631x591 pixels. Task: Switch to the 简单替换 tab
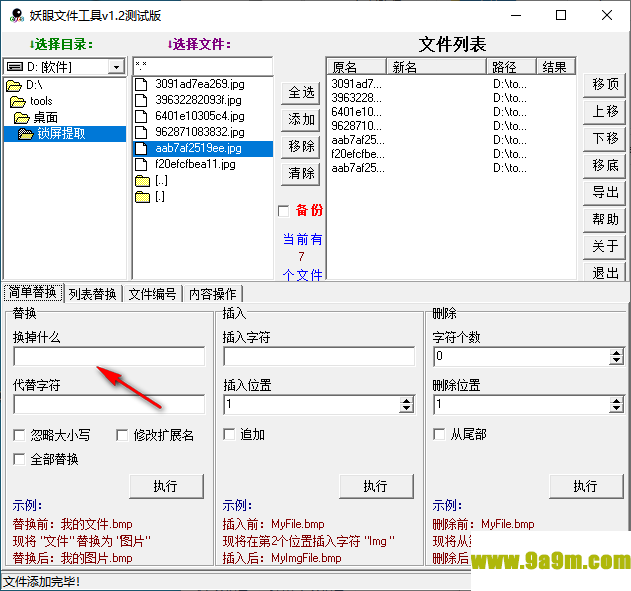pos(33,292)
